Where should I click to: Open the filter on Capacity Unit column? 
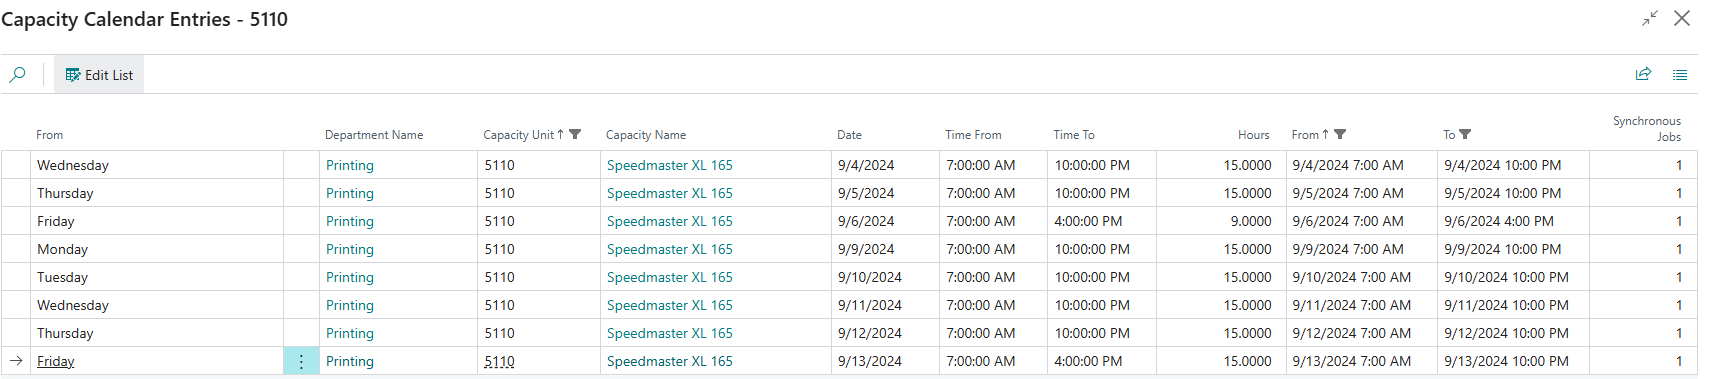(575, 134)
